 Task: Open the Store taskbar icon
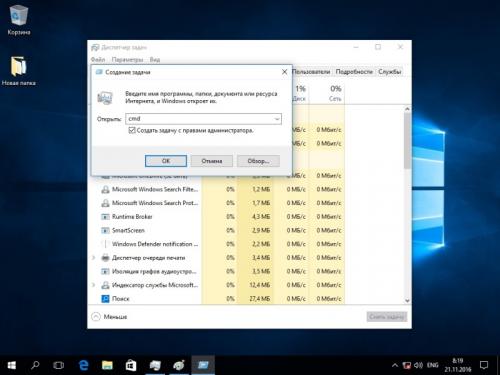point(131,365)
